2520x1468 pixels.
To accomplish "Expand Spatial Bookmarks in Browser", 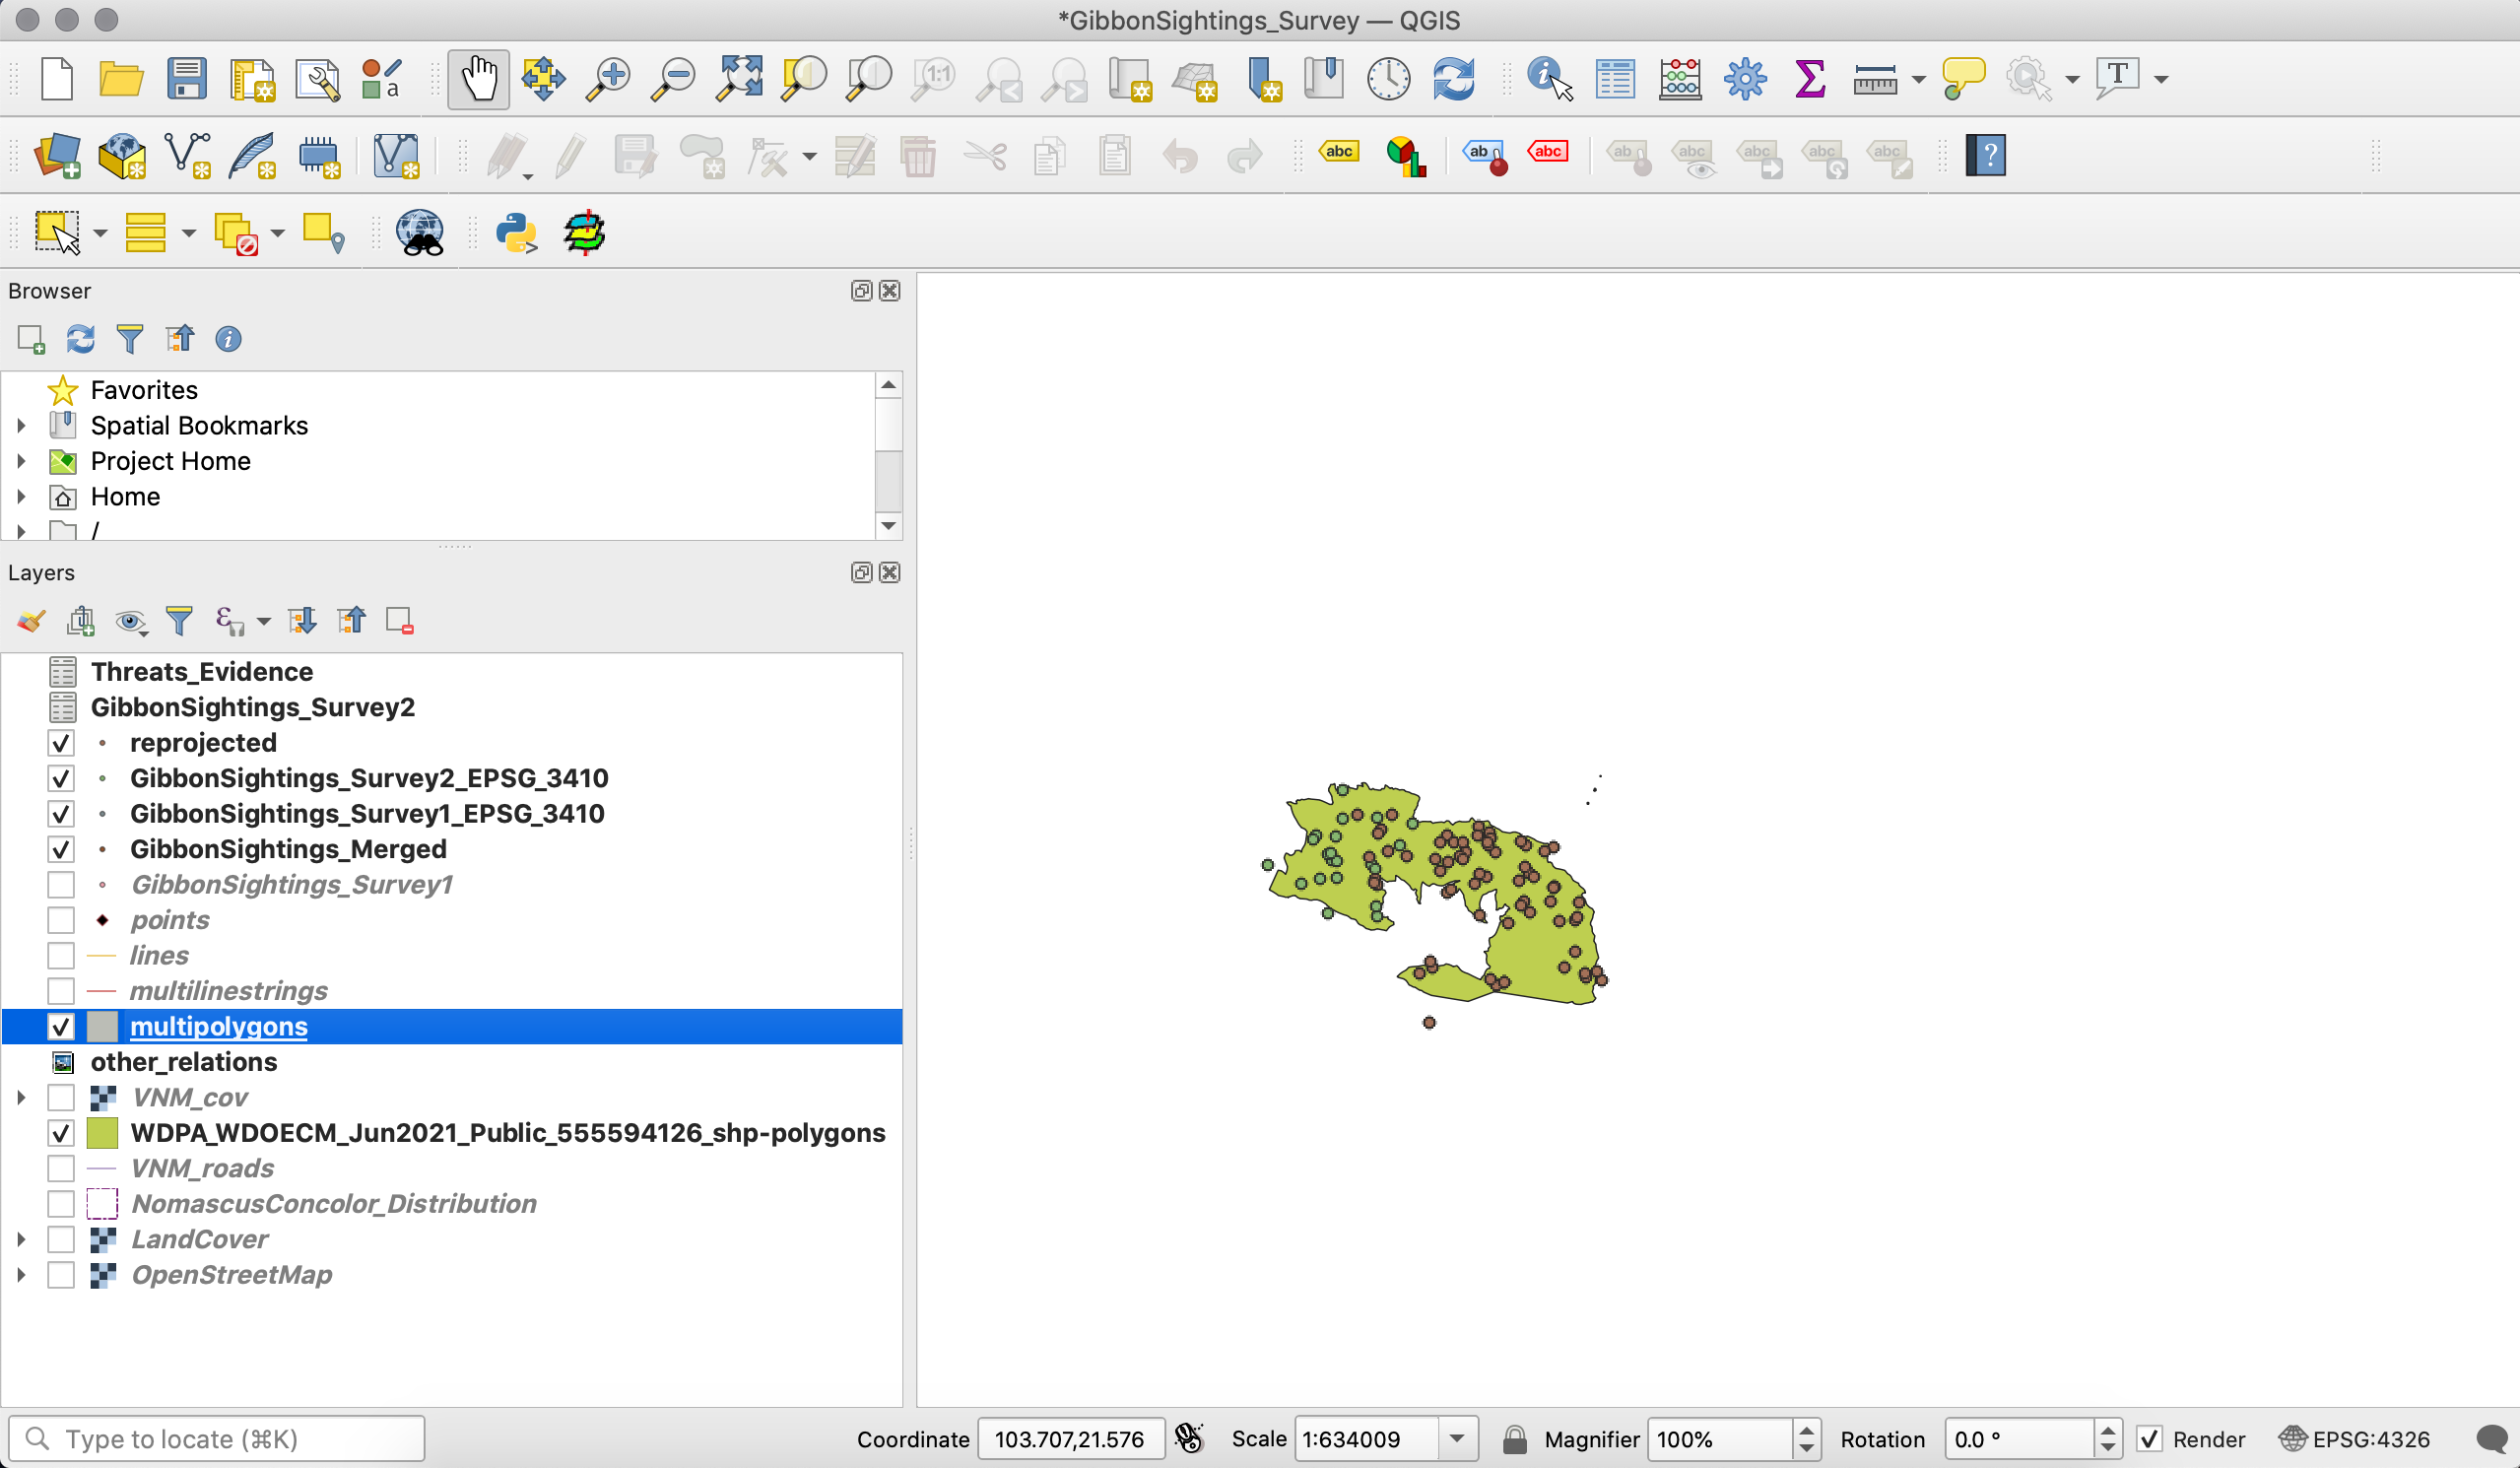I will point(21,426).
